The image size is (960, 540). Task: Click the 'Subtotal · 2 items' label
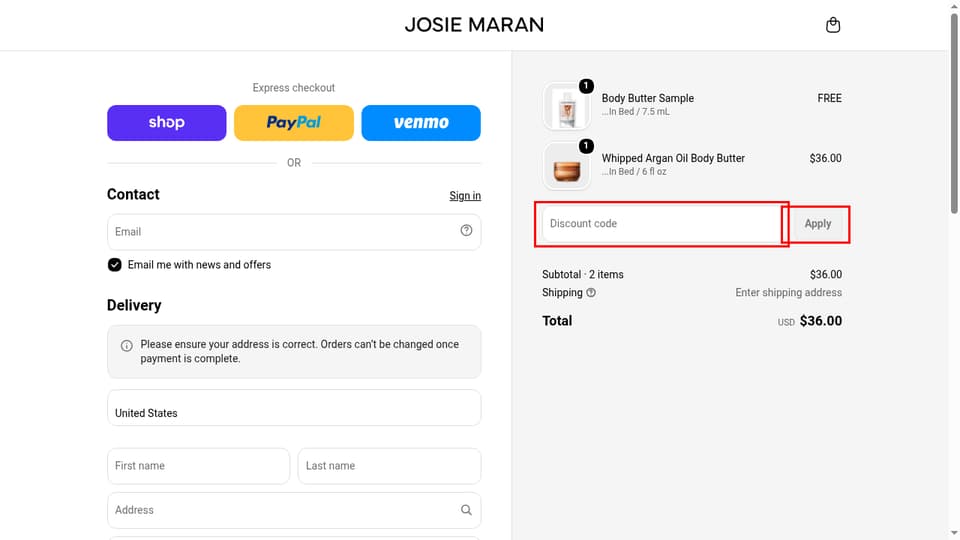pos(583,274)
